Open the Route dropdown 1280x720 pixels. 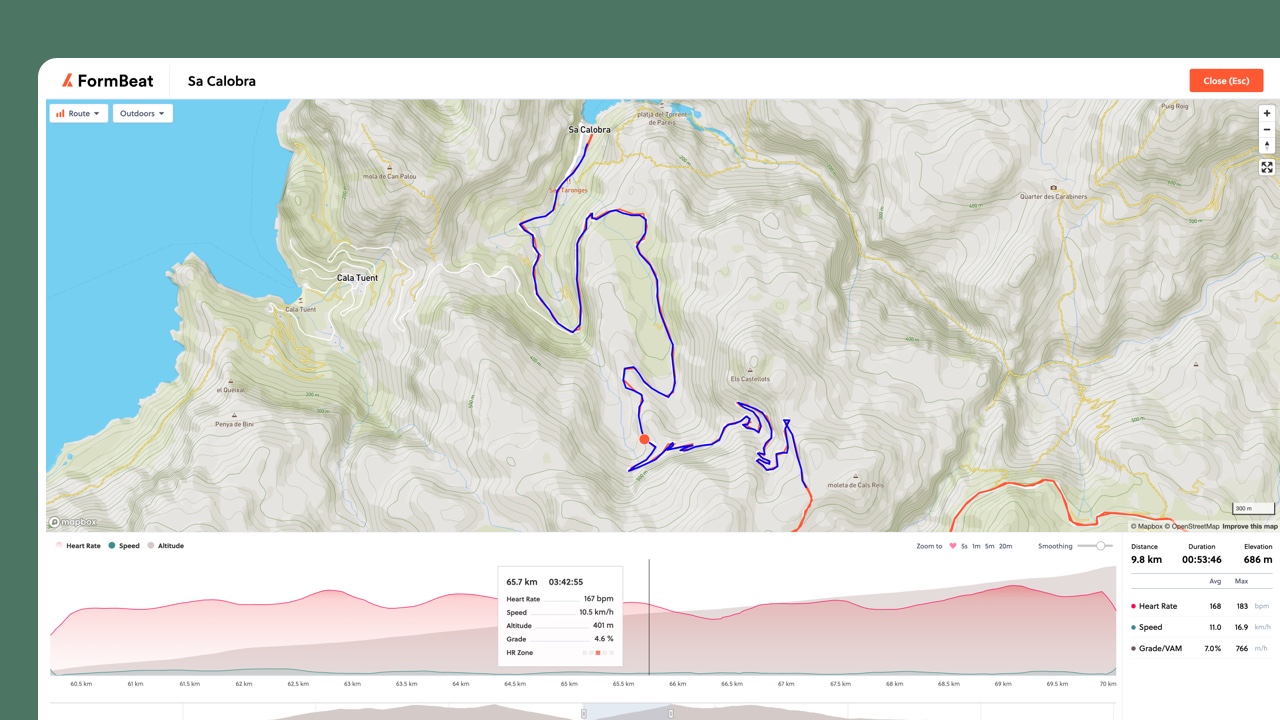point(78,114)
